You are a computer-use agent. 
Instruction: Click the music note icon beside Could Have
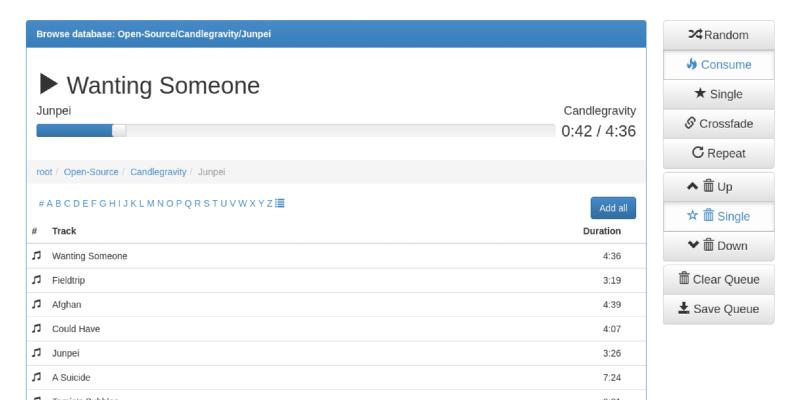pyautogui.click(x=36, y=329)
